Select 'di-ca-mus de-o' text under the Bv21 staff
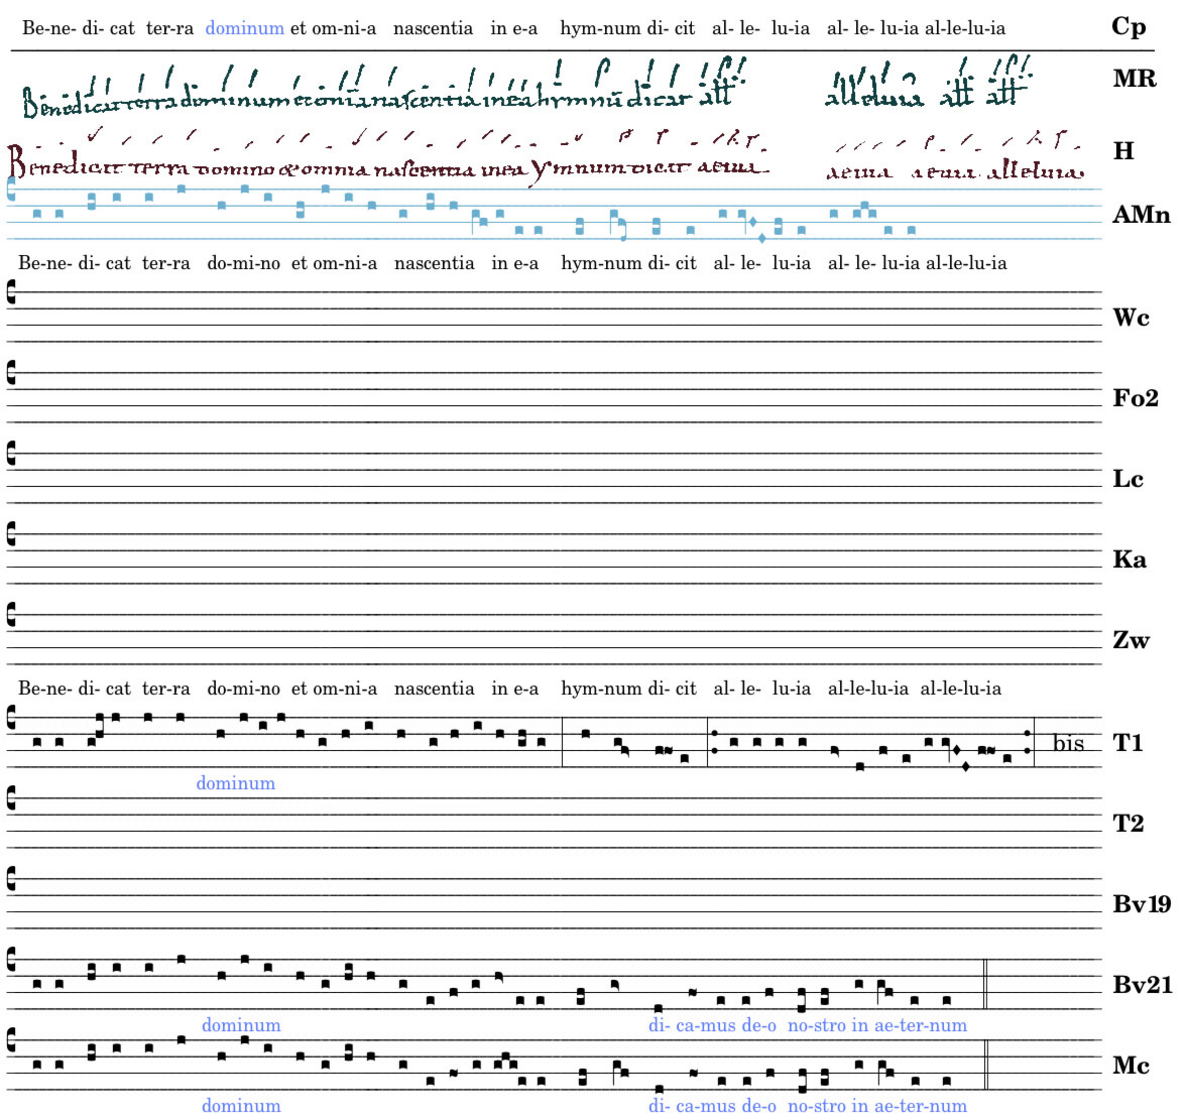Screen dimensions: 1187x1120 tap(711, 1025)
